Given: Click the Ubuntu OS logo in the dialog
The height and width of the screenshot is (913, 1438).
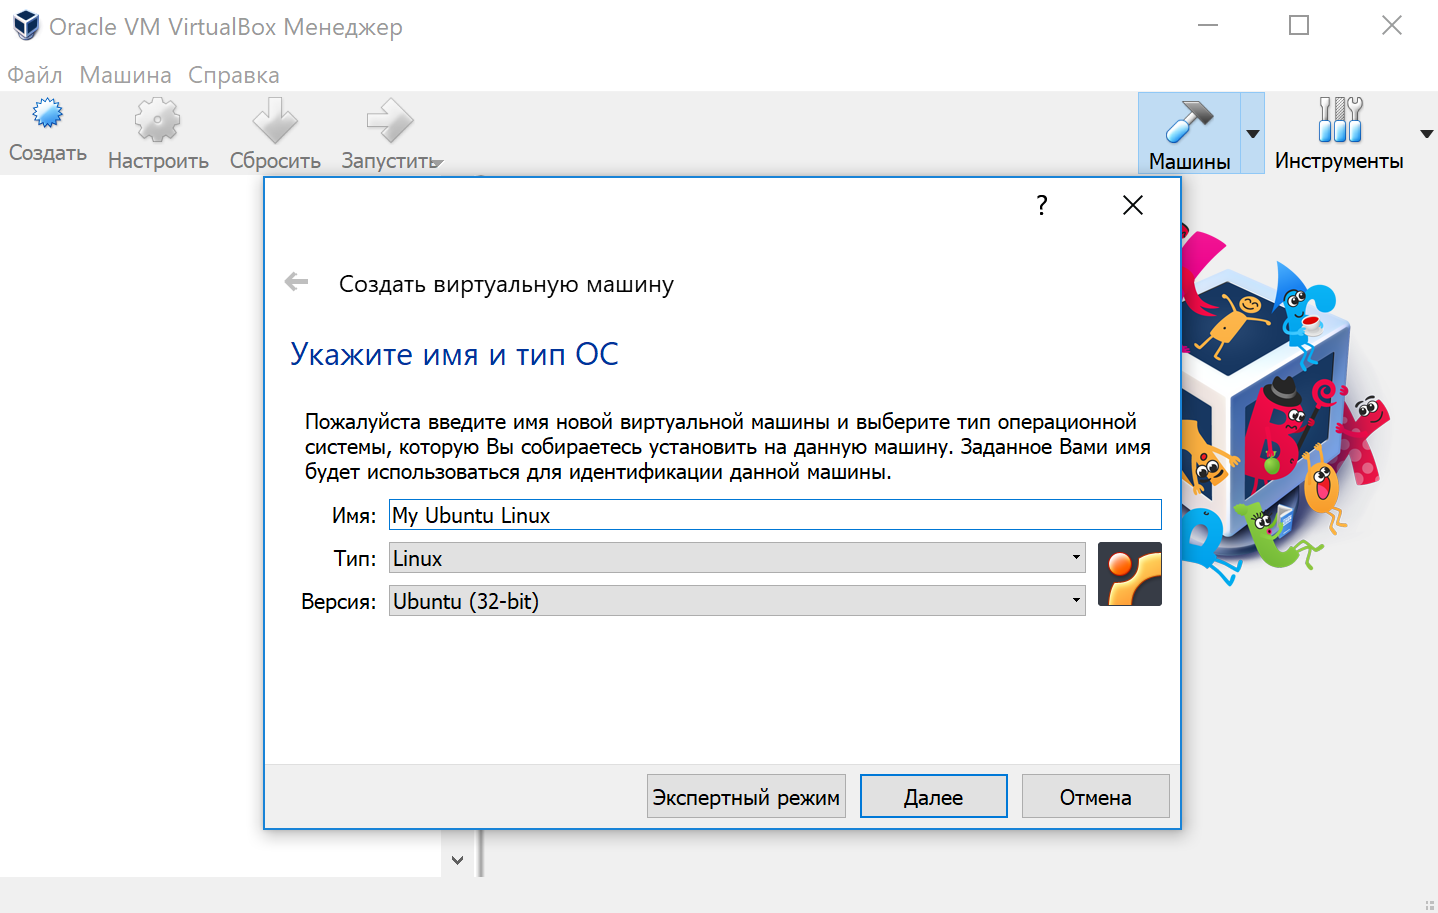Looking at the screenshot, I should (x=1129, y=574).
